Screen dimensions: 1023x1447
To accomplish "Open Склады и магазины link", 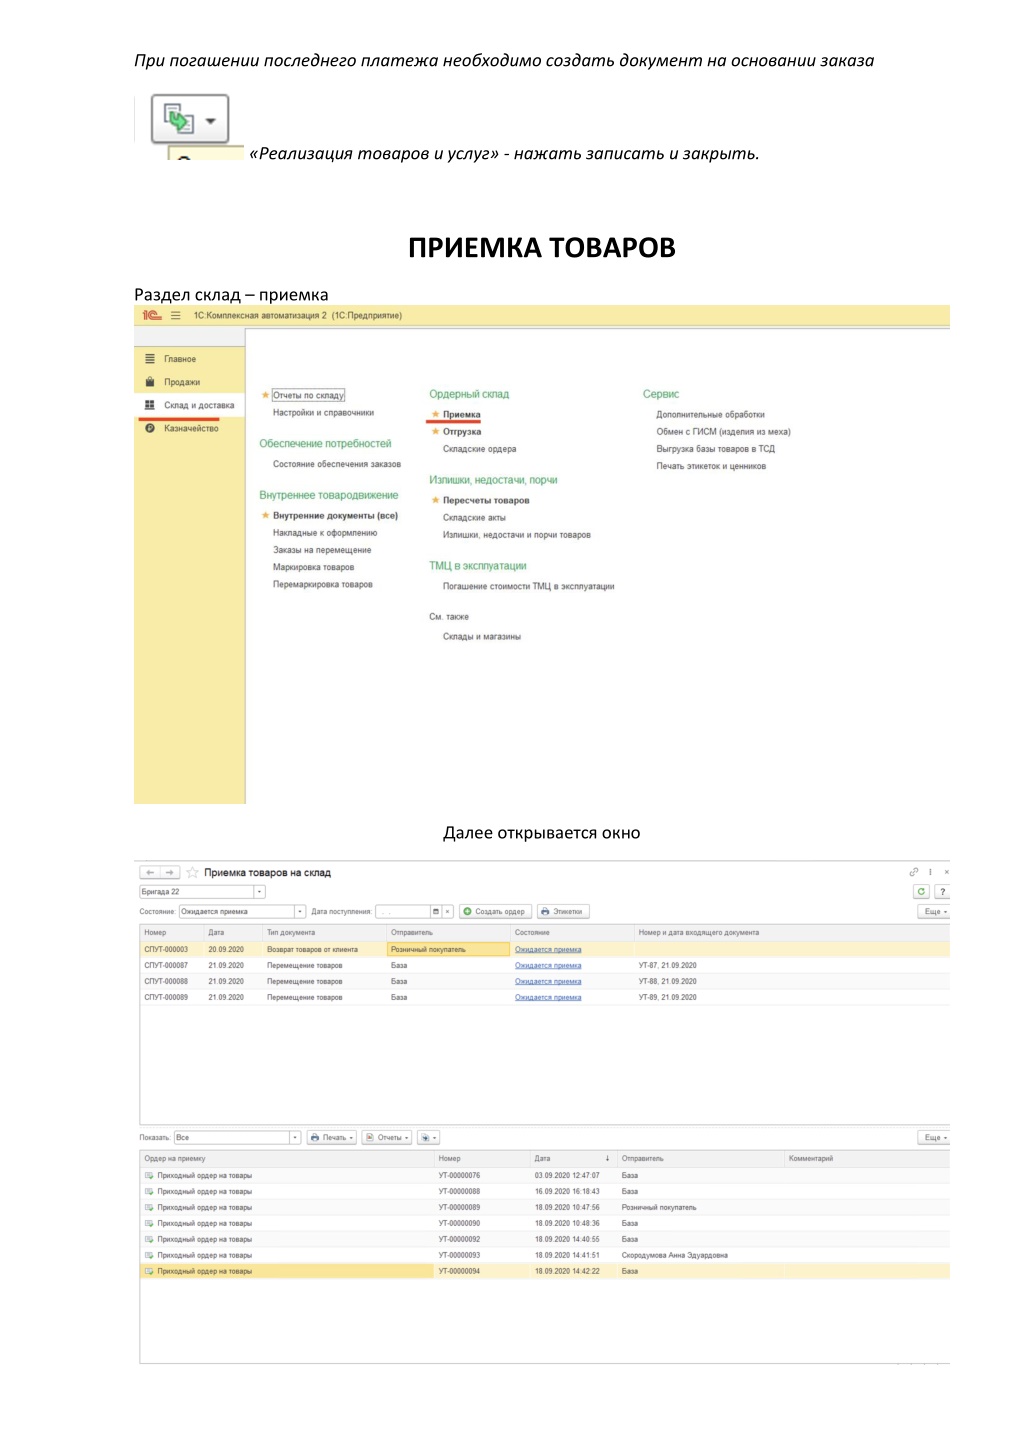I will point(482,636).
